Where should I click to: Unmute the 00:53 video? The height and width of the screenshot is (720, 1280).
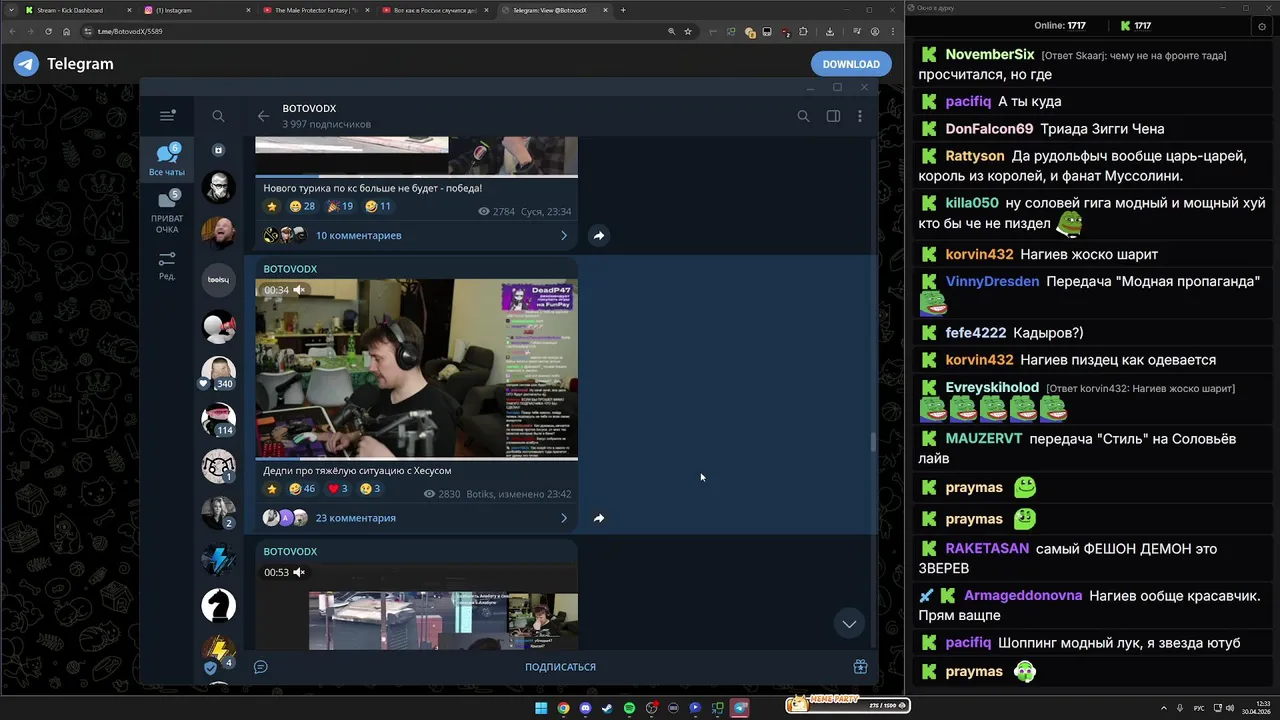298,572
